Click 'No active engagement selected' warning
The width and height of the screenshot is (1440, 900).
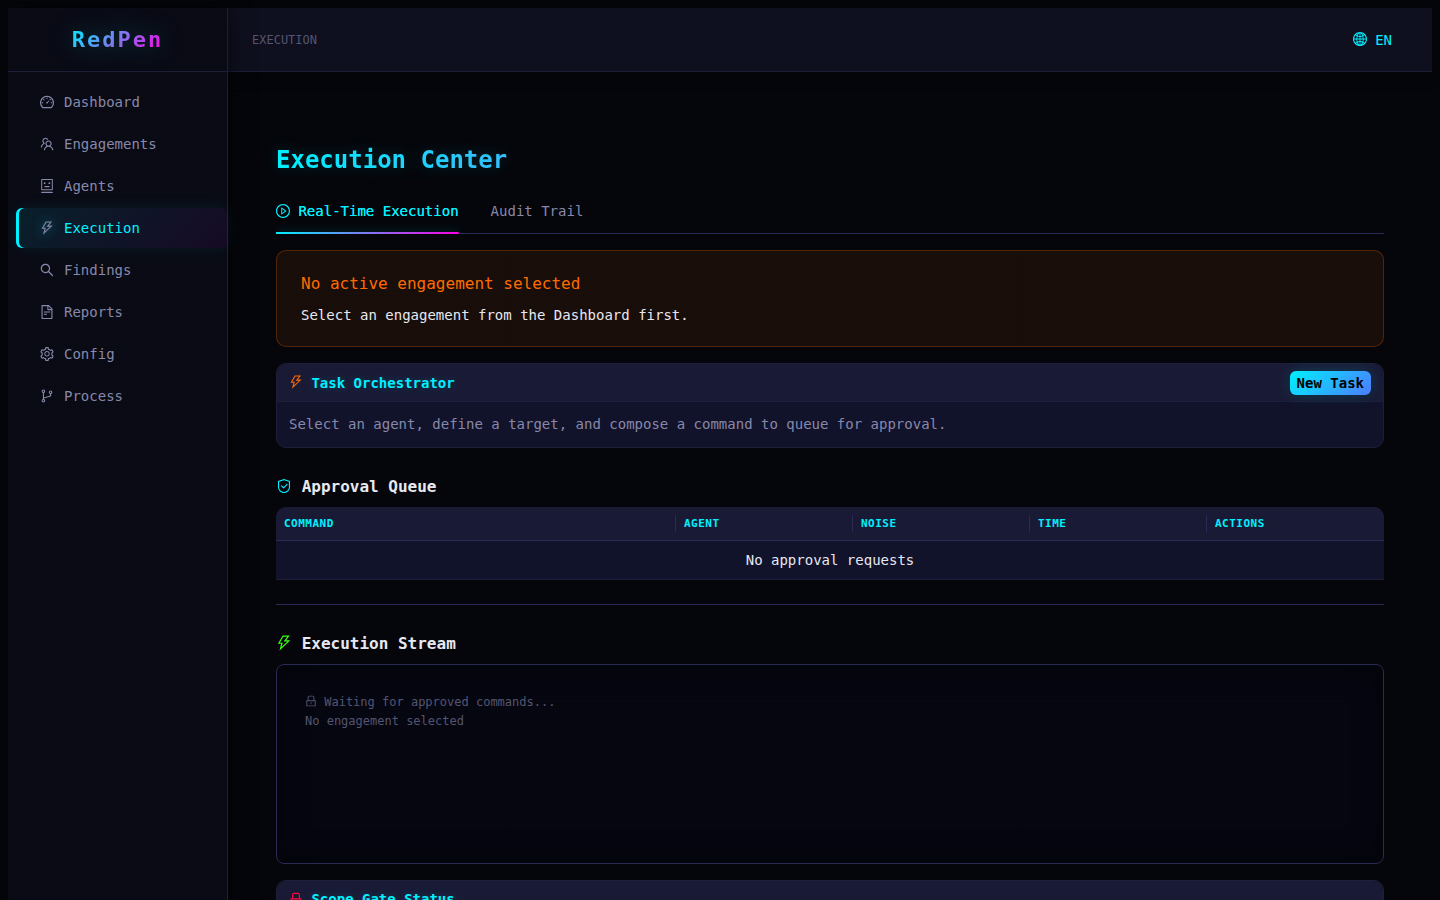click(x=440, y=283)
